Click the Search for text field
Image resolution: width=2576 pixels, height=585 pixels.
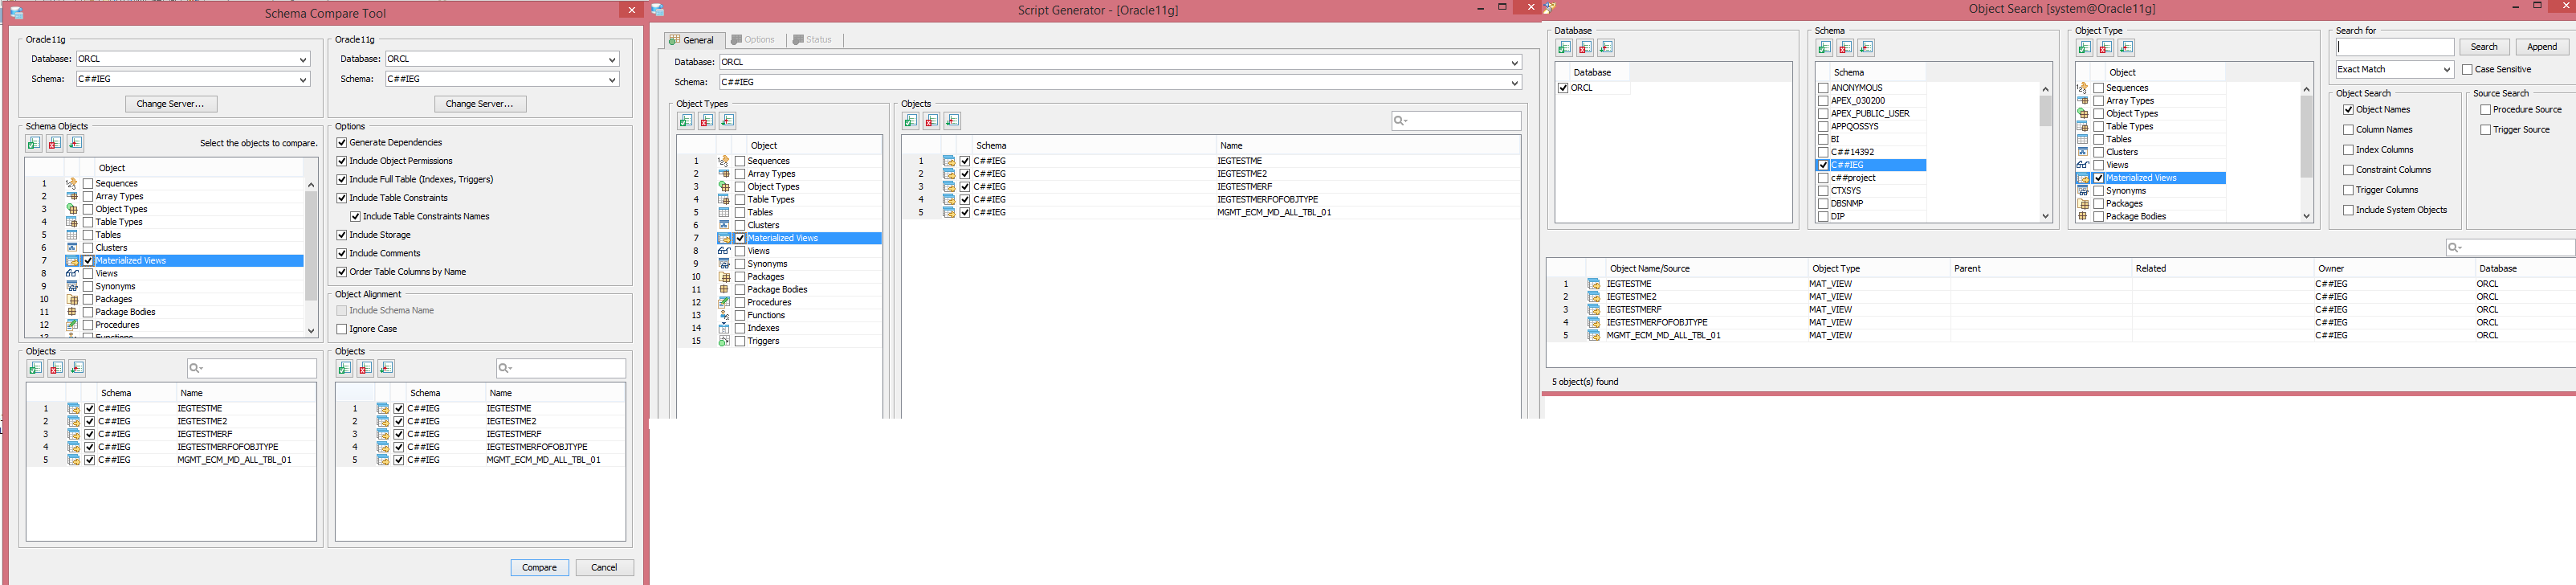(2395, 47)
